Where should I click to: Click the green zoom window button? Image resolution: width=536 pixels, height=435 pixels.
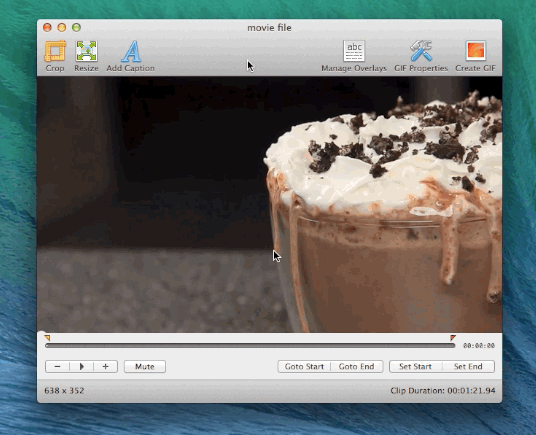[x=76, y=27]
